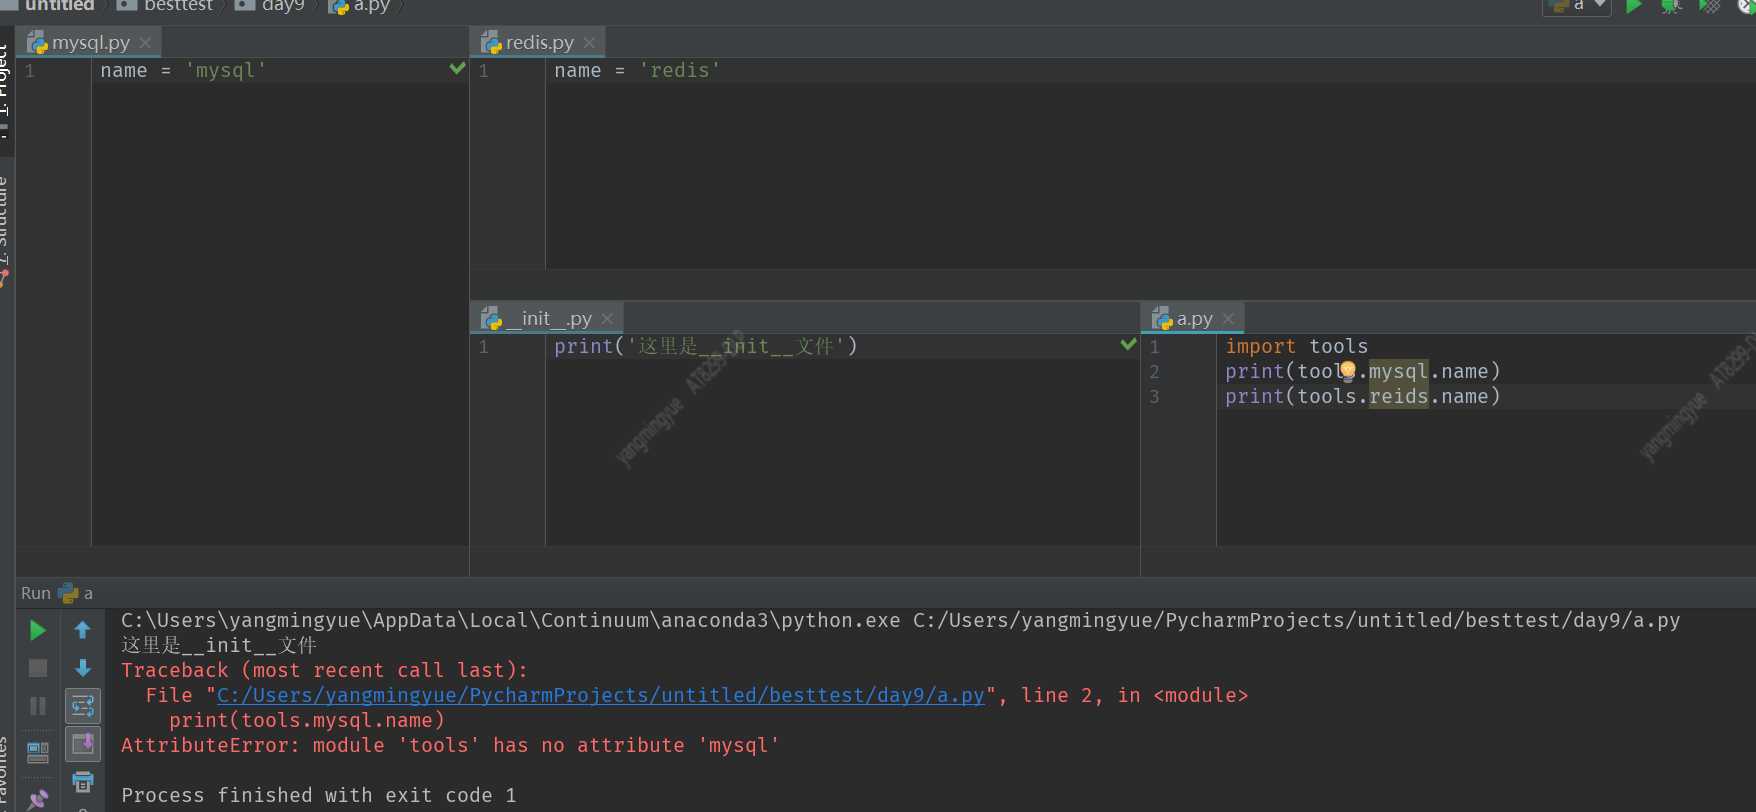
Task: Open the Project tool window sidebar tab
Action: point(5,90)
